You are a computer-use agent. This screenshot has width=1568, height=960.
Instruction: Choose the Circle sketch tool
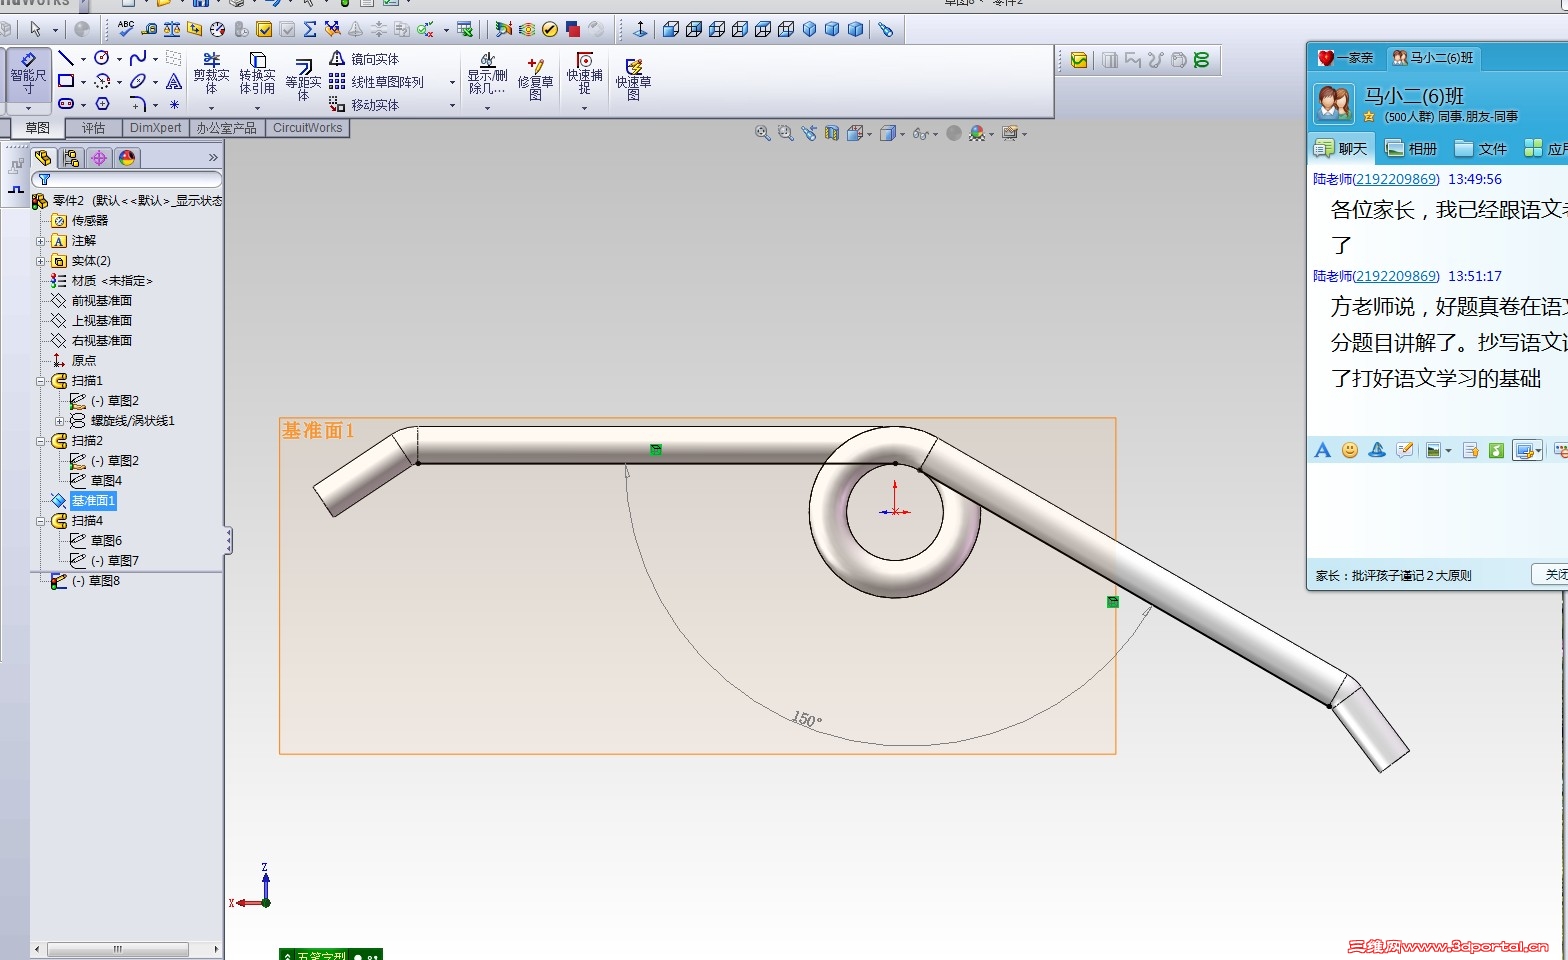point(102,59)
